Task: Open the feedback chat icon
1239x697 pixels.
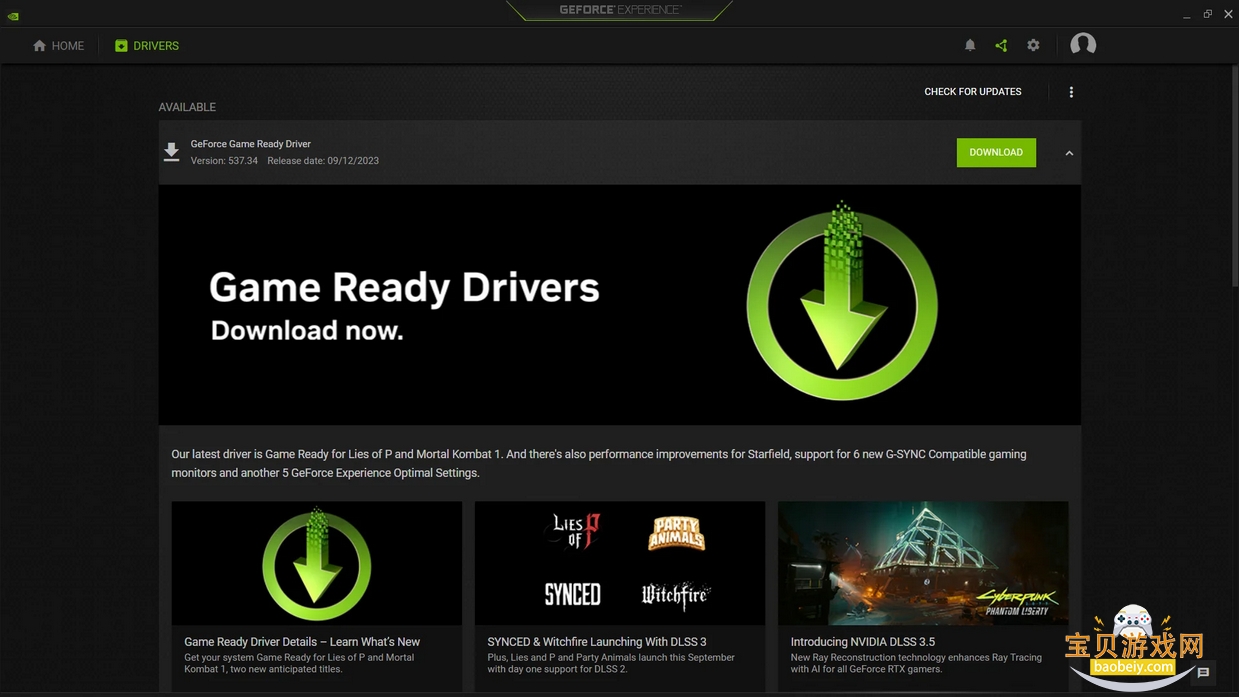Action: [1203, 673]
